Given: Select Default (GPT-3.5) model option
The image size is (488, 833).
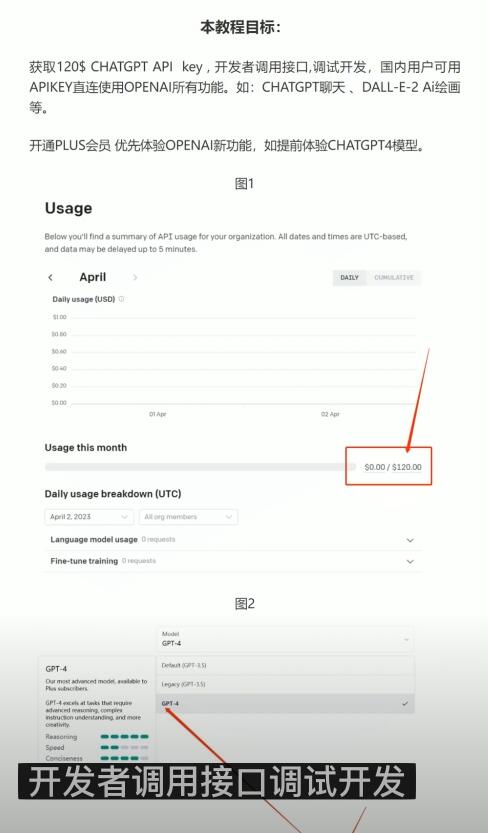Looking at the screenshot, I should click(x=286, y=665).
